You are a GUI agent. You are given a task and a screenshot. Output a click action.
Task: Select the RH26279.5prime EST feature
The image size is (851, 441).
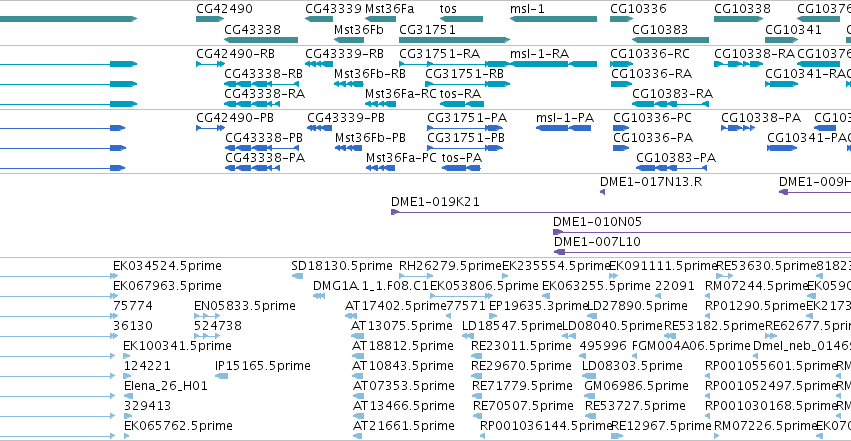pos(416,276)
